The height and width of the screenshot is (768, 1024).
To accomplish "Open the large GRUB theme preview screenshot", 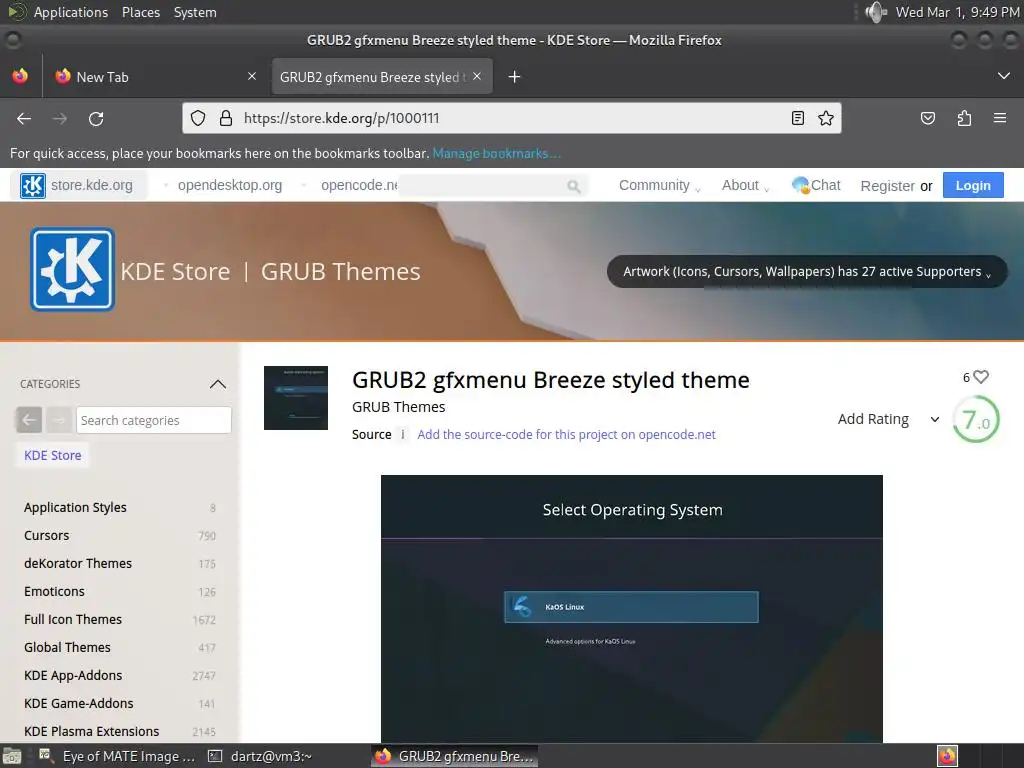I will [632, 609].
